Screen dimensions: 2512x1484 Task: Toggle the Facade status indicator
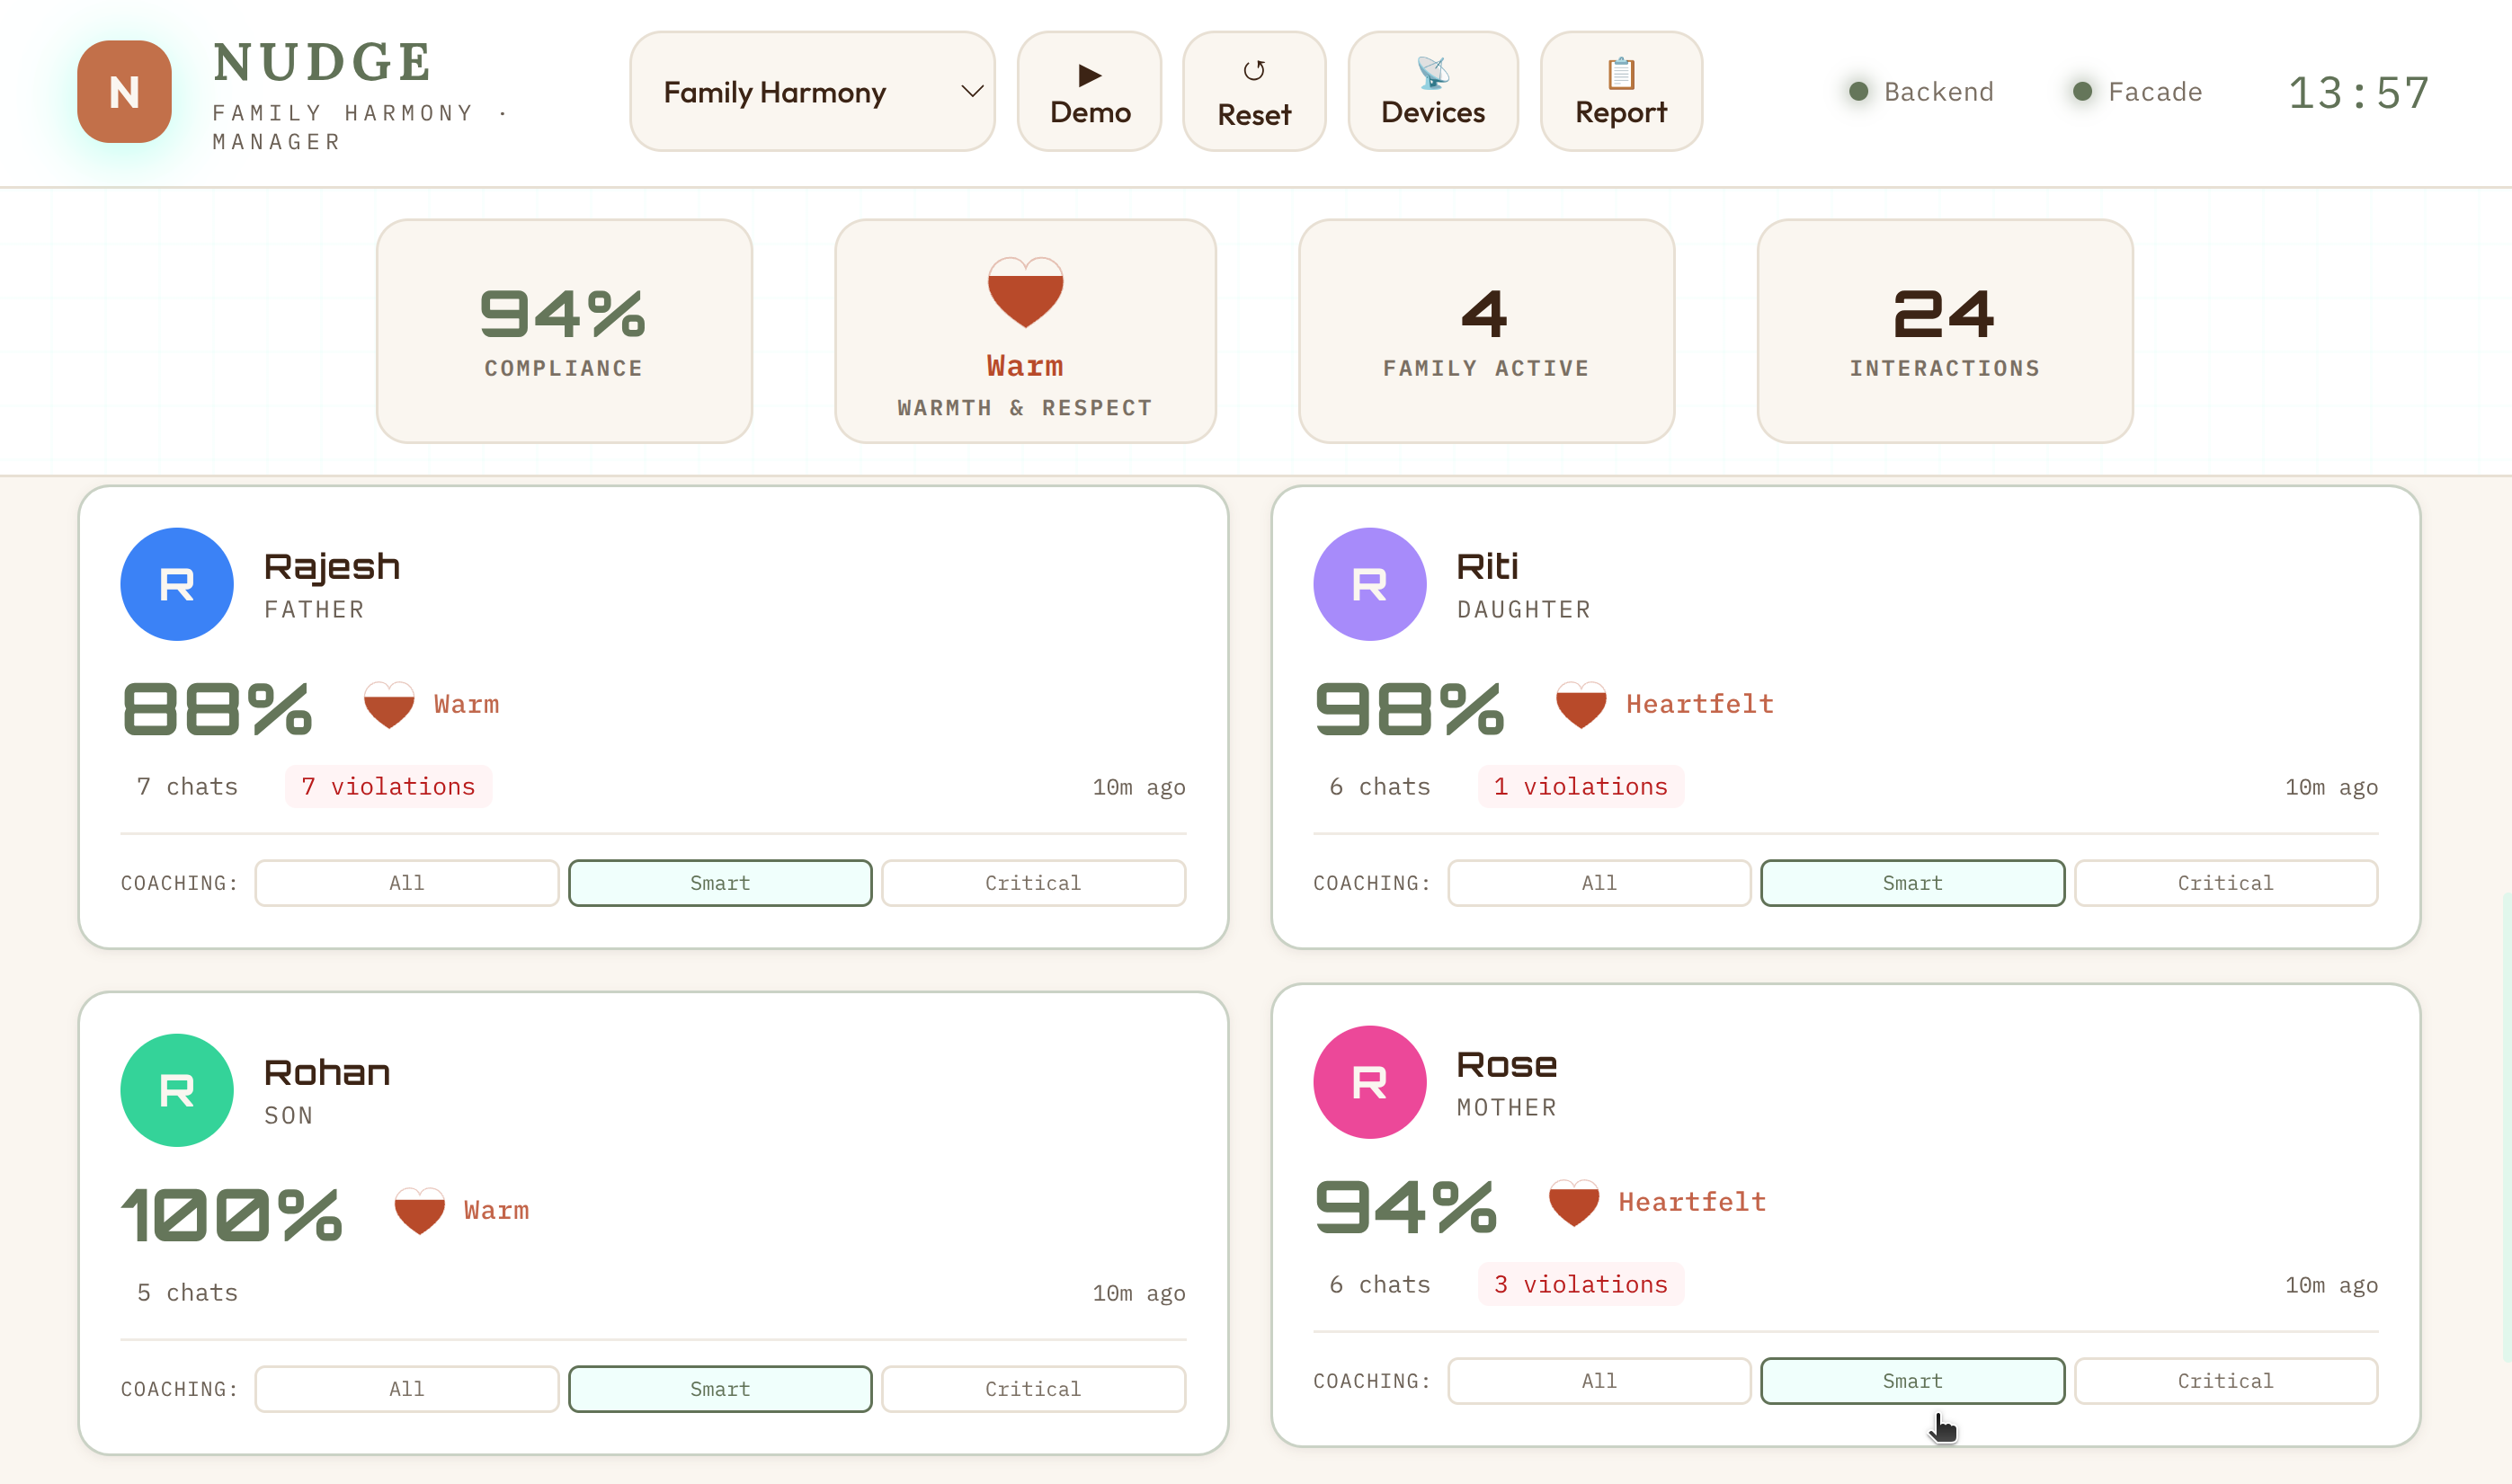tap(2082, 91)
